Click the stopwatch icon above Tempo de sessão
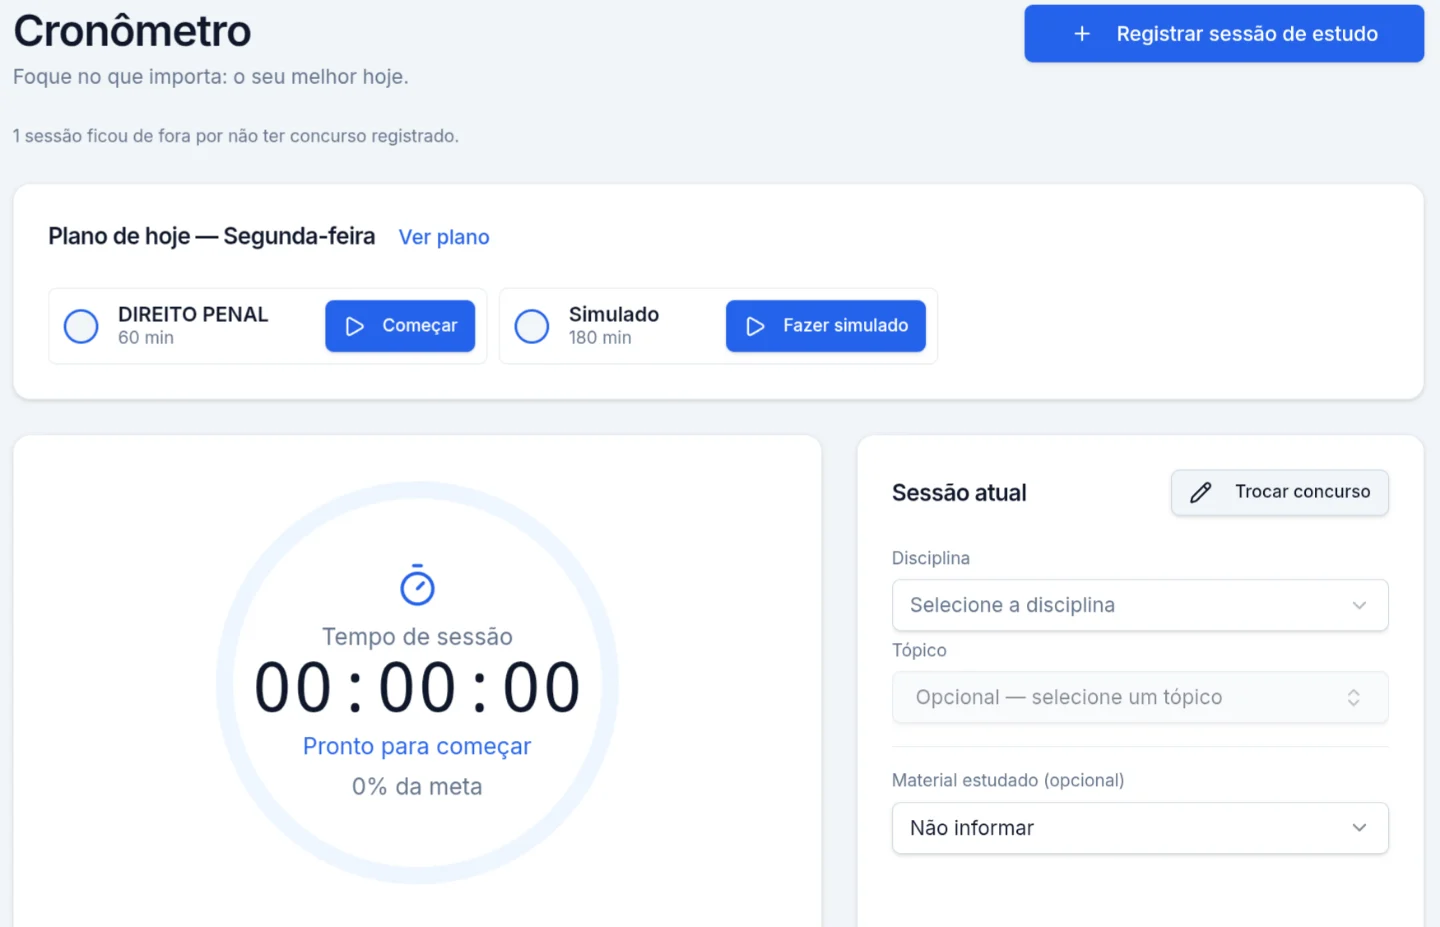This screenshot has width=1440, height=927. click(x=417, y=585)
